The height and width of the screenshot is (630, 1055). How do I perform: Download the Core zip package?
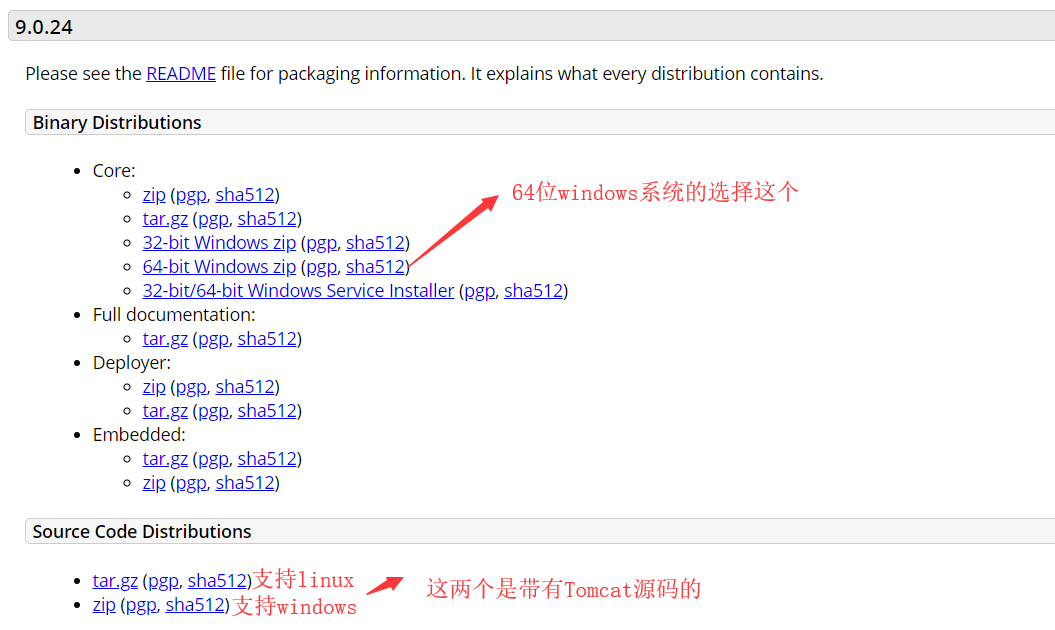[x=154, y=195]
